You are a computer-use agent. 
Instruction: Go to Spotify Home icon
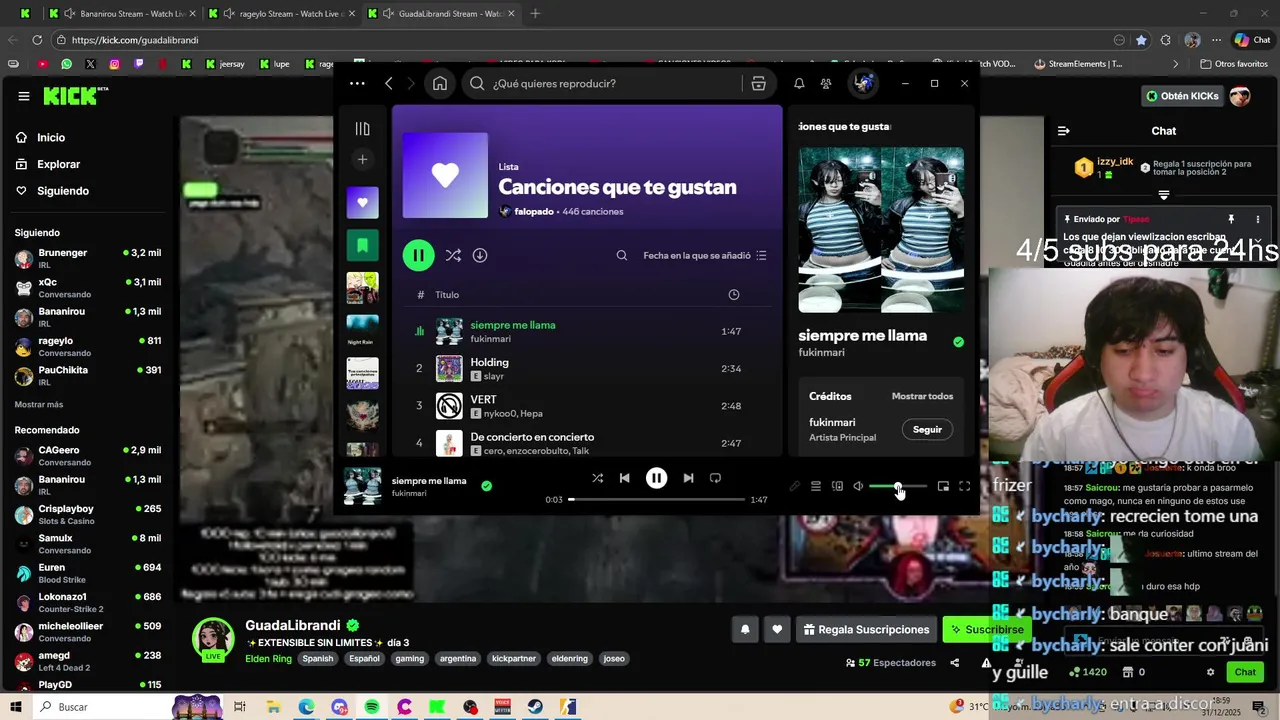440,84
